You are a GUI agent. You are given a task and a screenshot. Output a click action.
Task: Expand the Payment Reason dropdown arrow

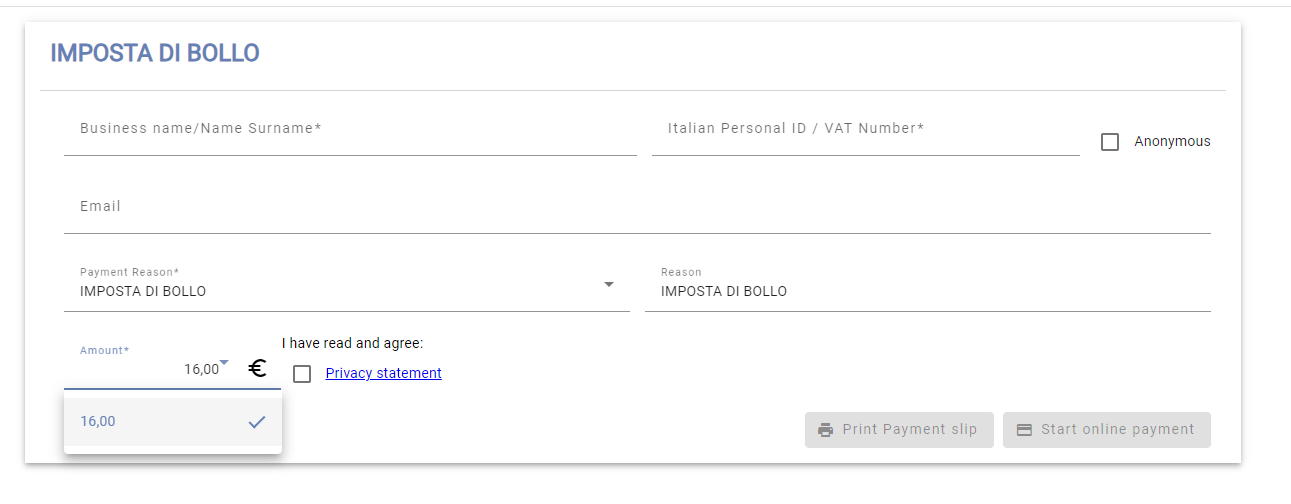pyautogui.click(x=609, y=285)
